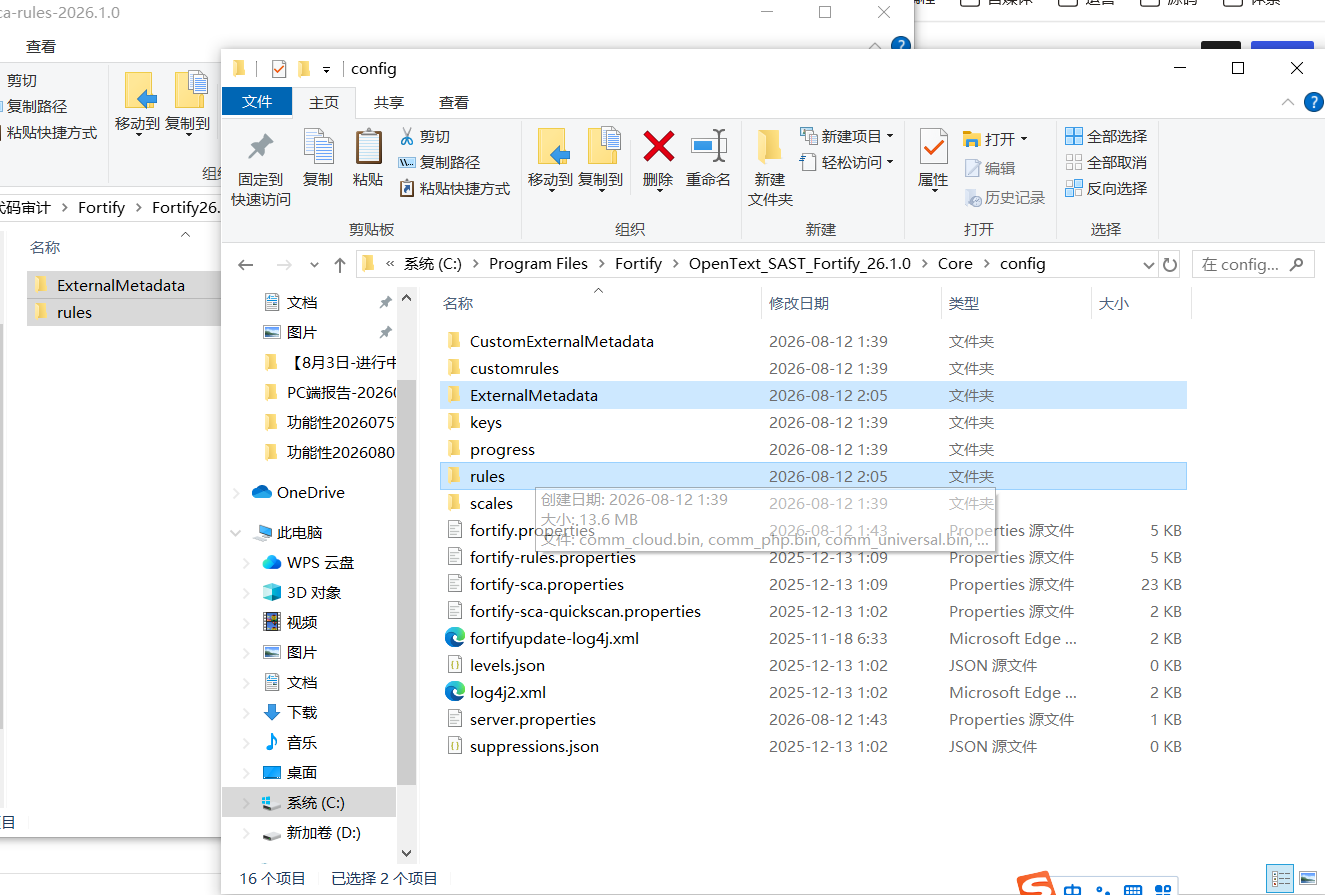Unpin 文档 from Quick access via pin icon
The height and width of the screenshot is (895, 1325).
pyautogui.click(x=385, y=302)
